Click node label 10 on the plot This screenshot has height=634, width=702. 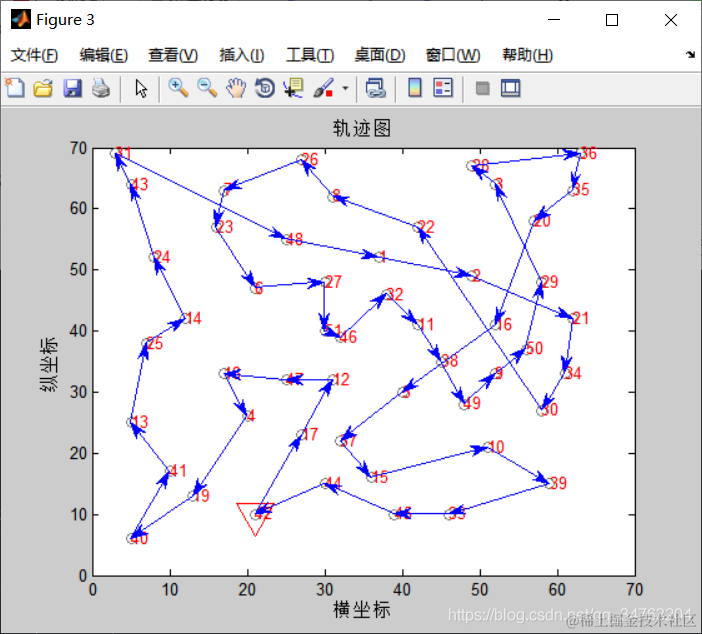pos(496,446)
